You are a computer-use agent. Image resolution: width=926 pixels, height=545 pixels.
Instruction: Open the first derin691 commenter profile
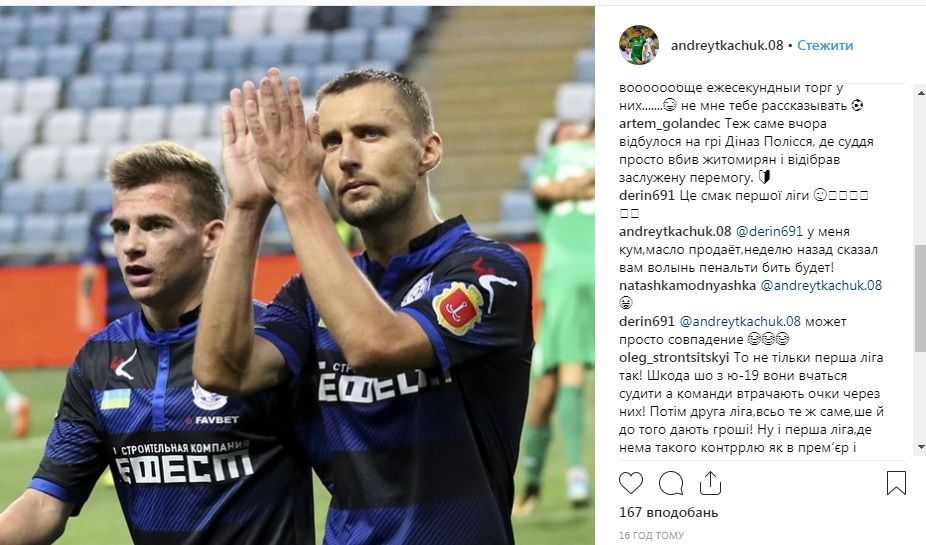point(647,195)
